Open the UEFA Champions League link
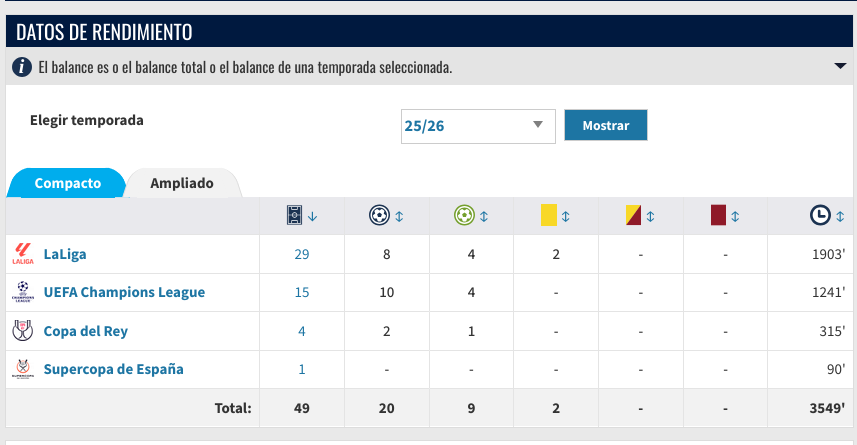 (x=124, y=292)
